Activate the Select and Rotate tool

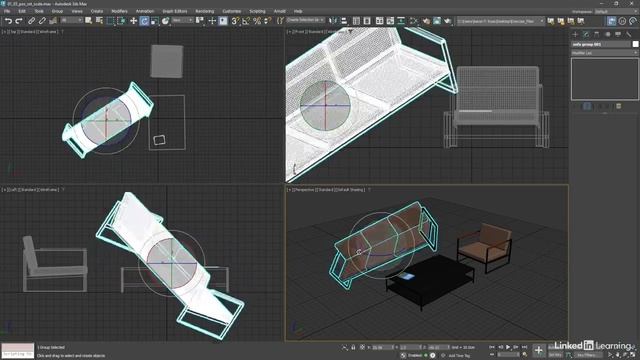pyautogui.click(x=144, y=21)
